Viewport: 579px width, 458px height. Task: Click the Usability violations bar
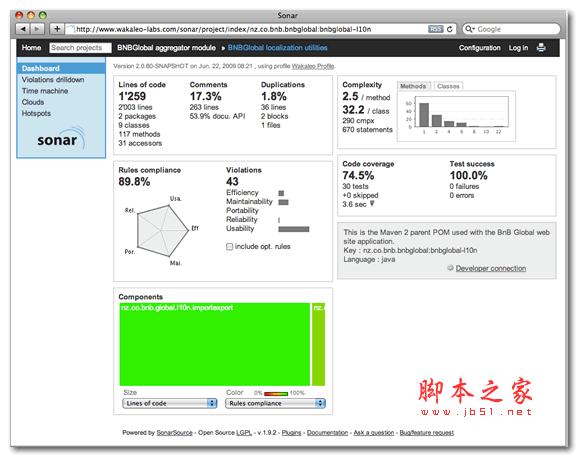click(x=294, y=229)
